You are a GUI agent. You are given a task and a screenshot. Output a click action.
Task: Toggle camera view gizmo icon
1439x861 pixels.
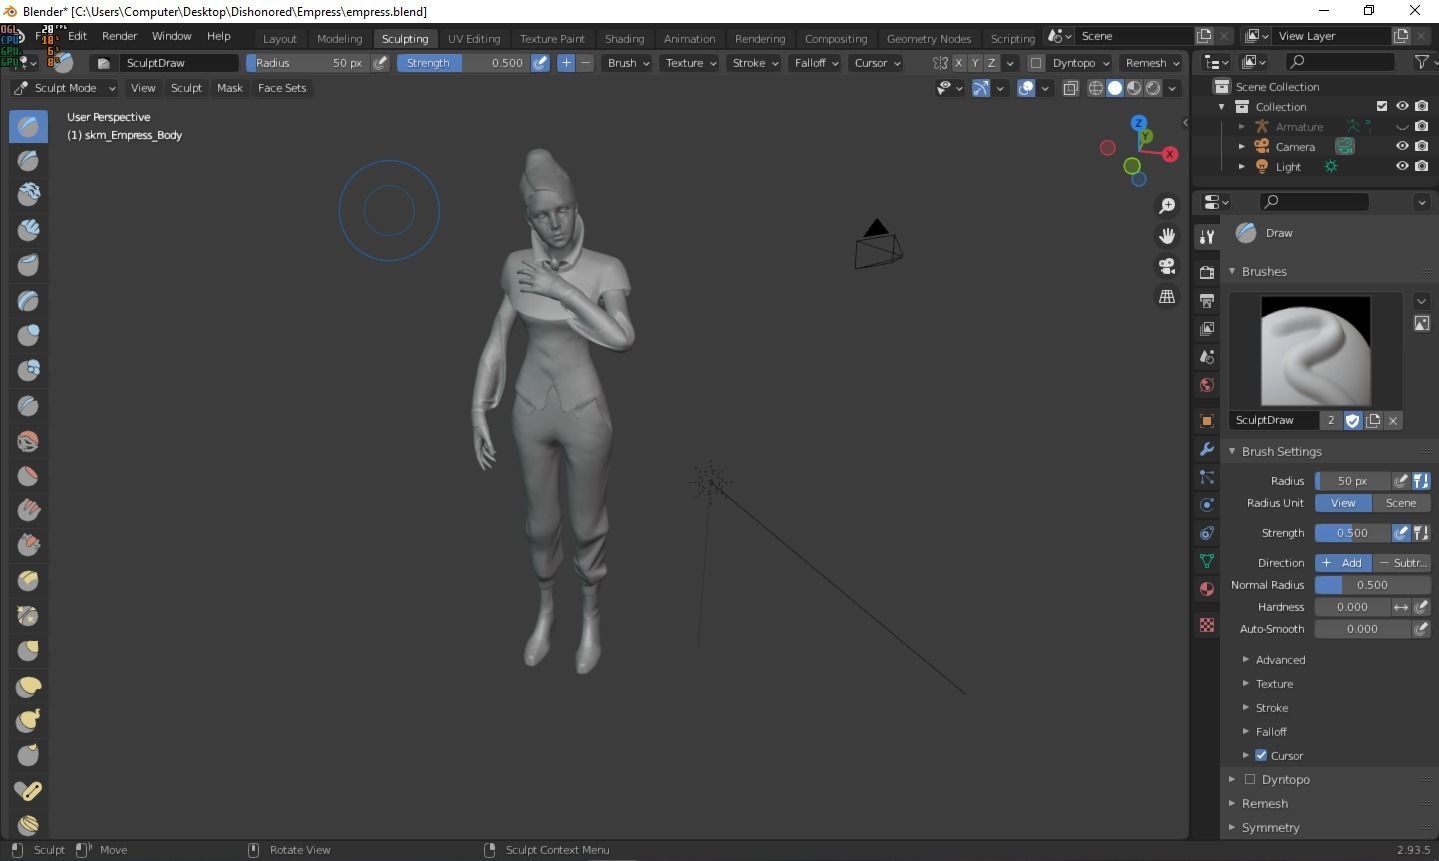(x=1166, y=266)
